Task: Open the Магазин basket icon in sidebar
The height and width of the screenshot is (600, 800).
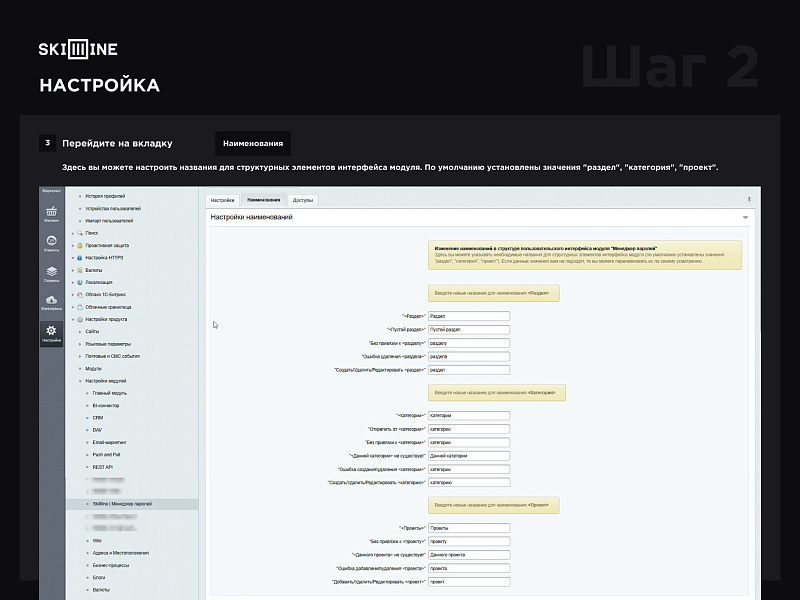Action: (x=51, y=212)
